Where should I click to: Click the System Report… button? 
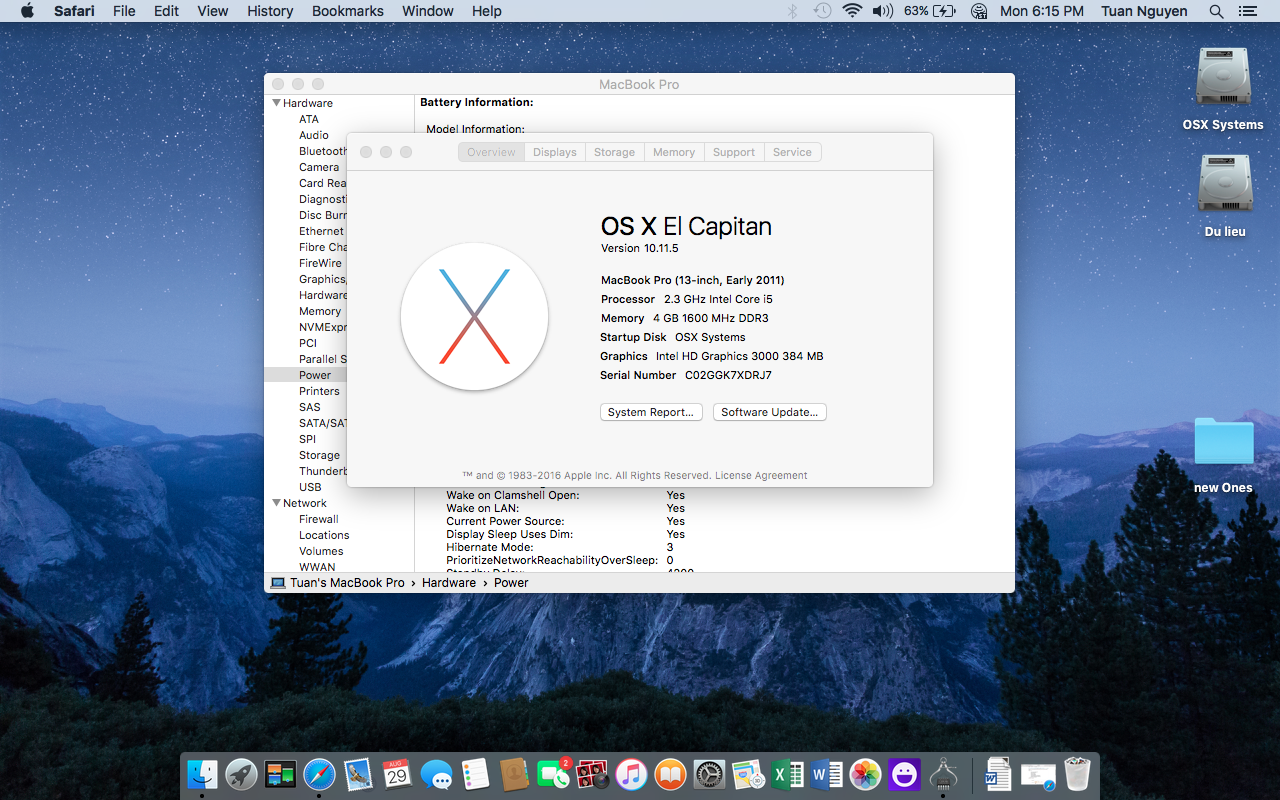tap(651, 412)
